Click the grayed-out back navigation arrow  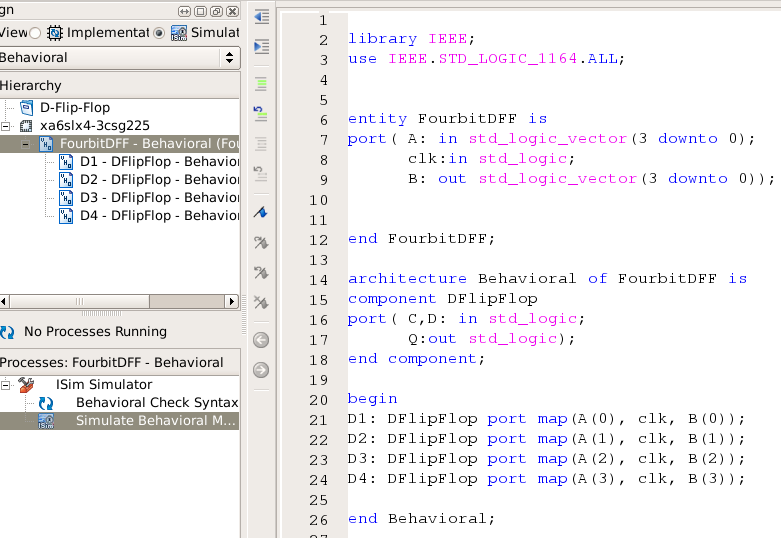(x=261, y=340)
